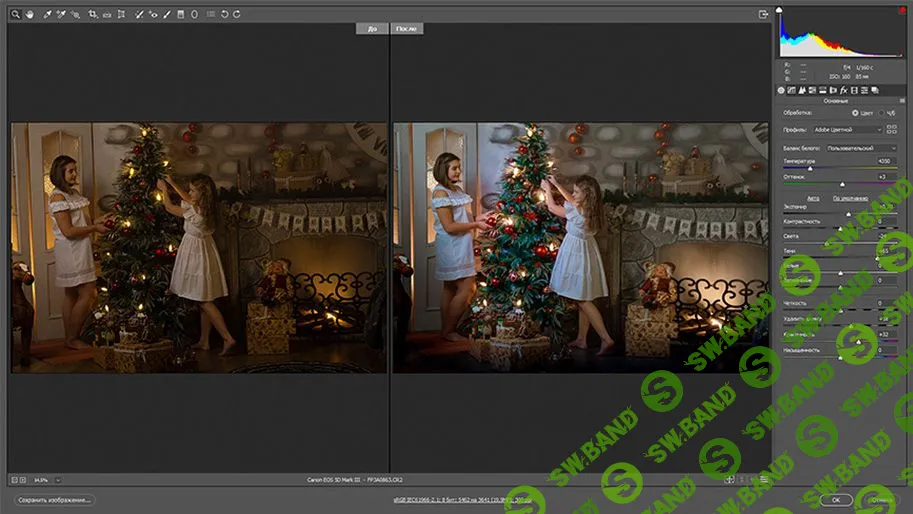
Task: Select the Red Eye Removal tool
Action: point(153,14)
